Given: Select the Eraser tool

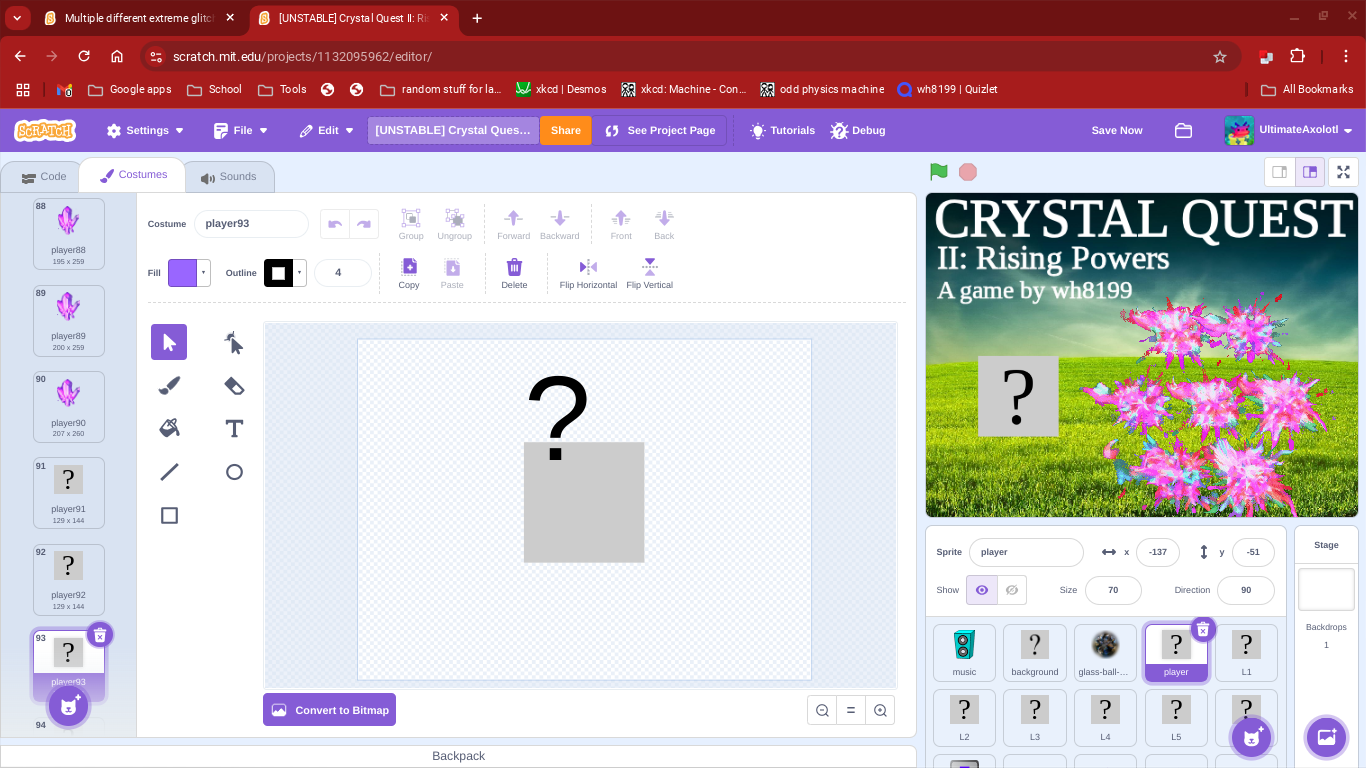Looking at the screenshot, I should pos(234,385).
